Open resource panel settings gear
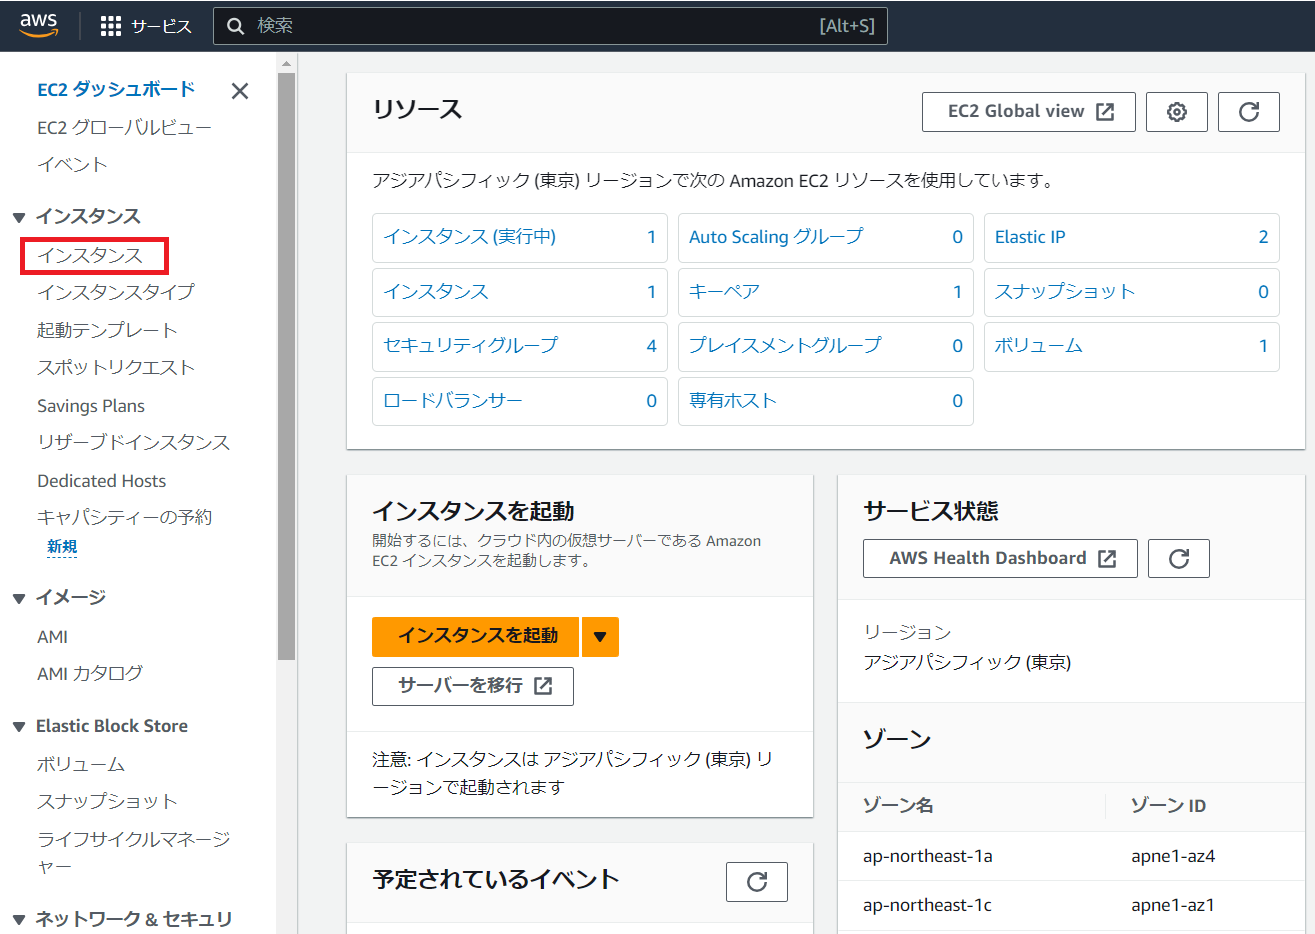 coord(1176,111)
